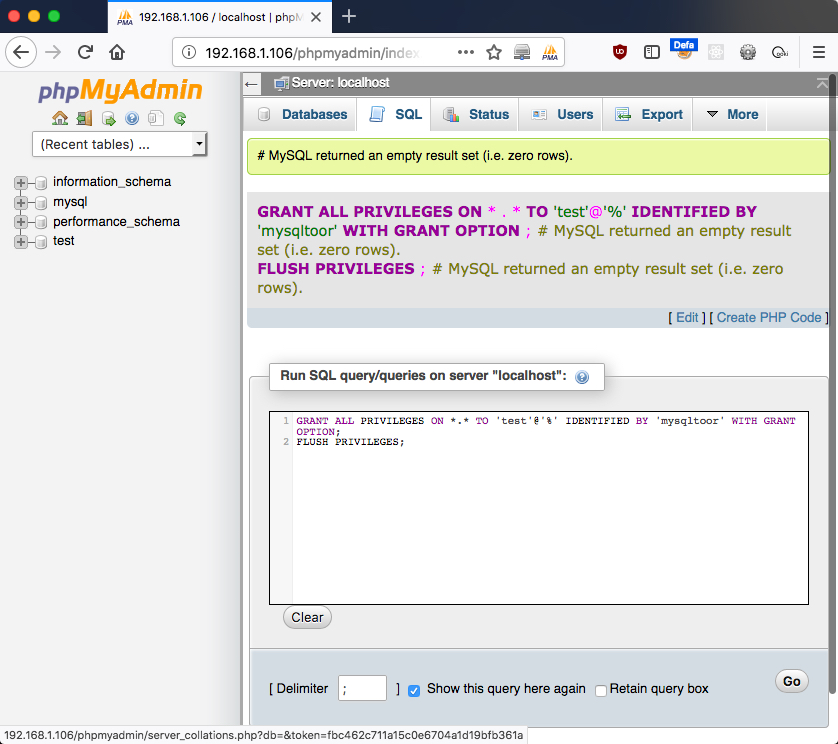Open phpMyAdmin Home icon in sidebar
This screenshot has width=838, height=744.
coord(60,118)
